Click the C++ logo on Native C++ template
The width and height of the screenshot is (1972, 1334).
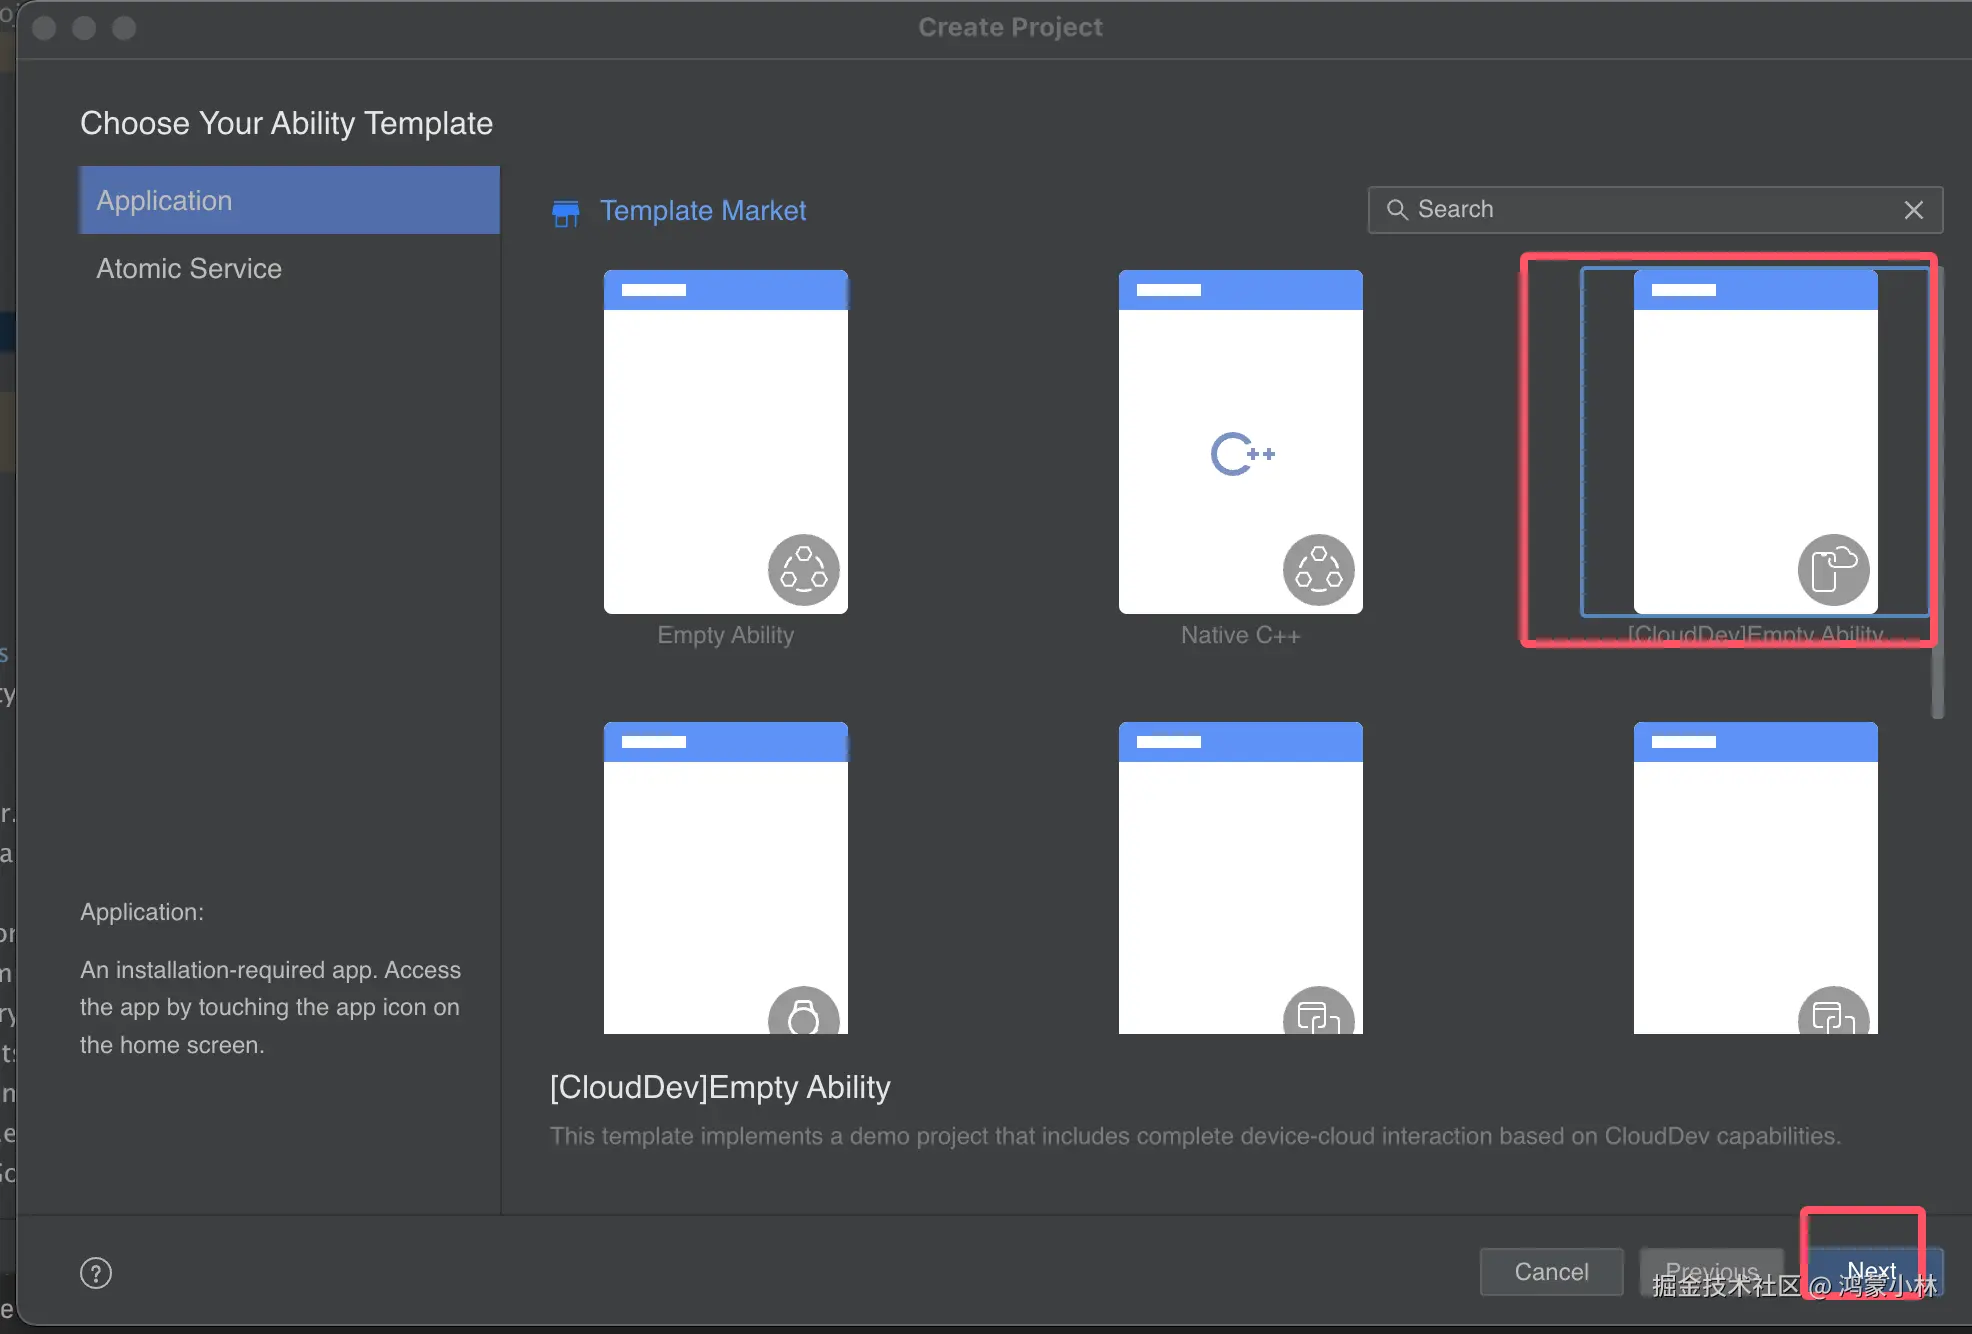1242,454
